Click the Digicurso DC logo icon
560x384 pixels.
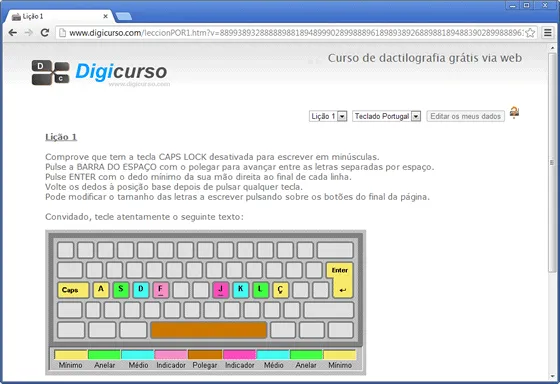[x=50, y=73]
